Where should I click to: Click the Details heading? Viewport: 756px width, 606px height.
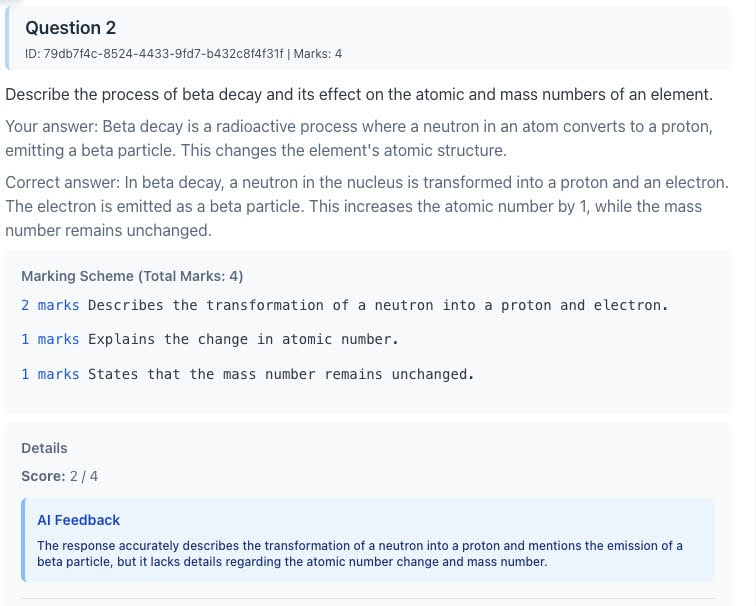44,448
